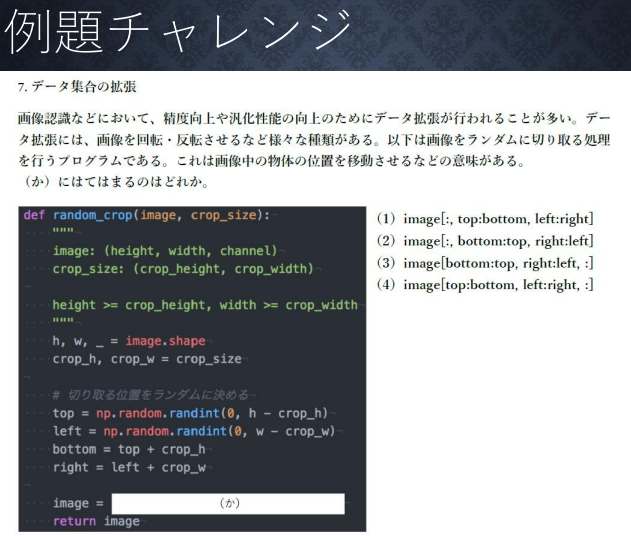Choose answer option (4) image[top:bottom, left:right, :]

coord(485,285)
